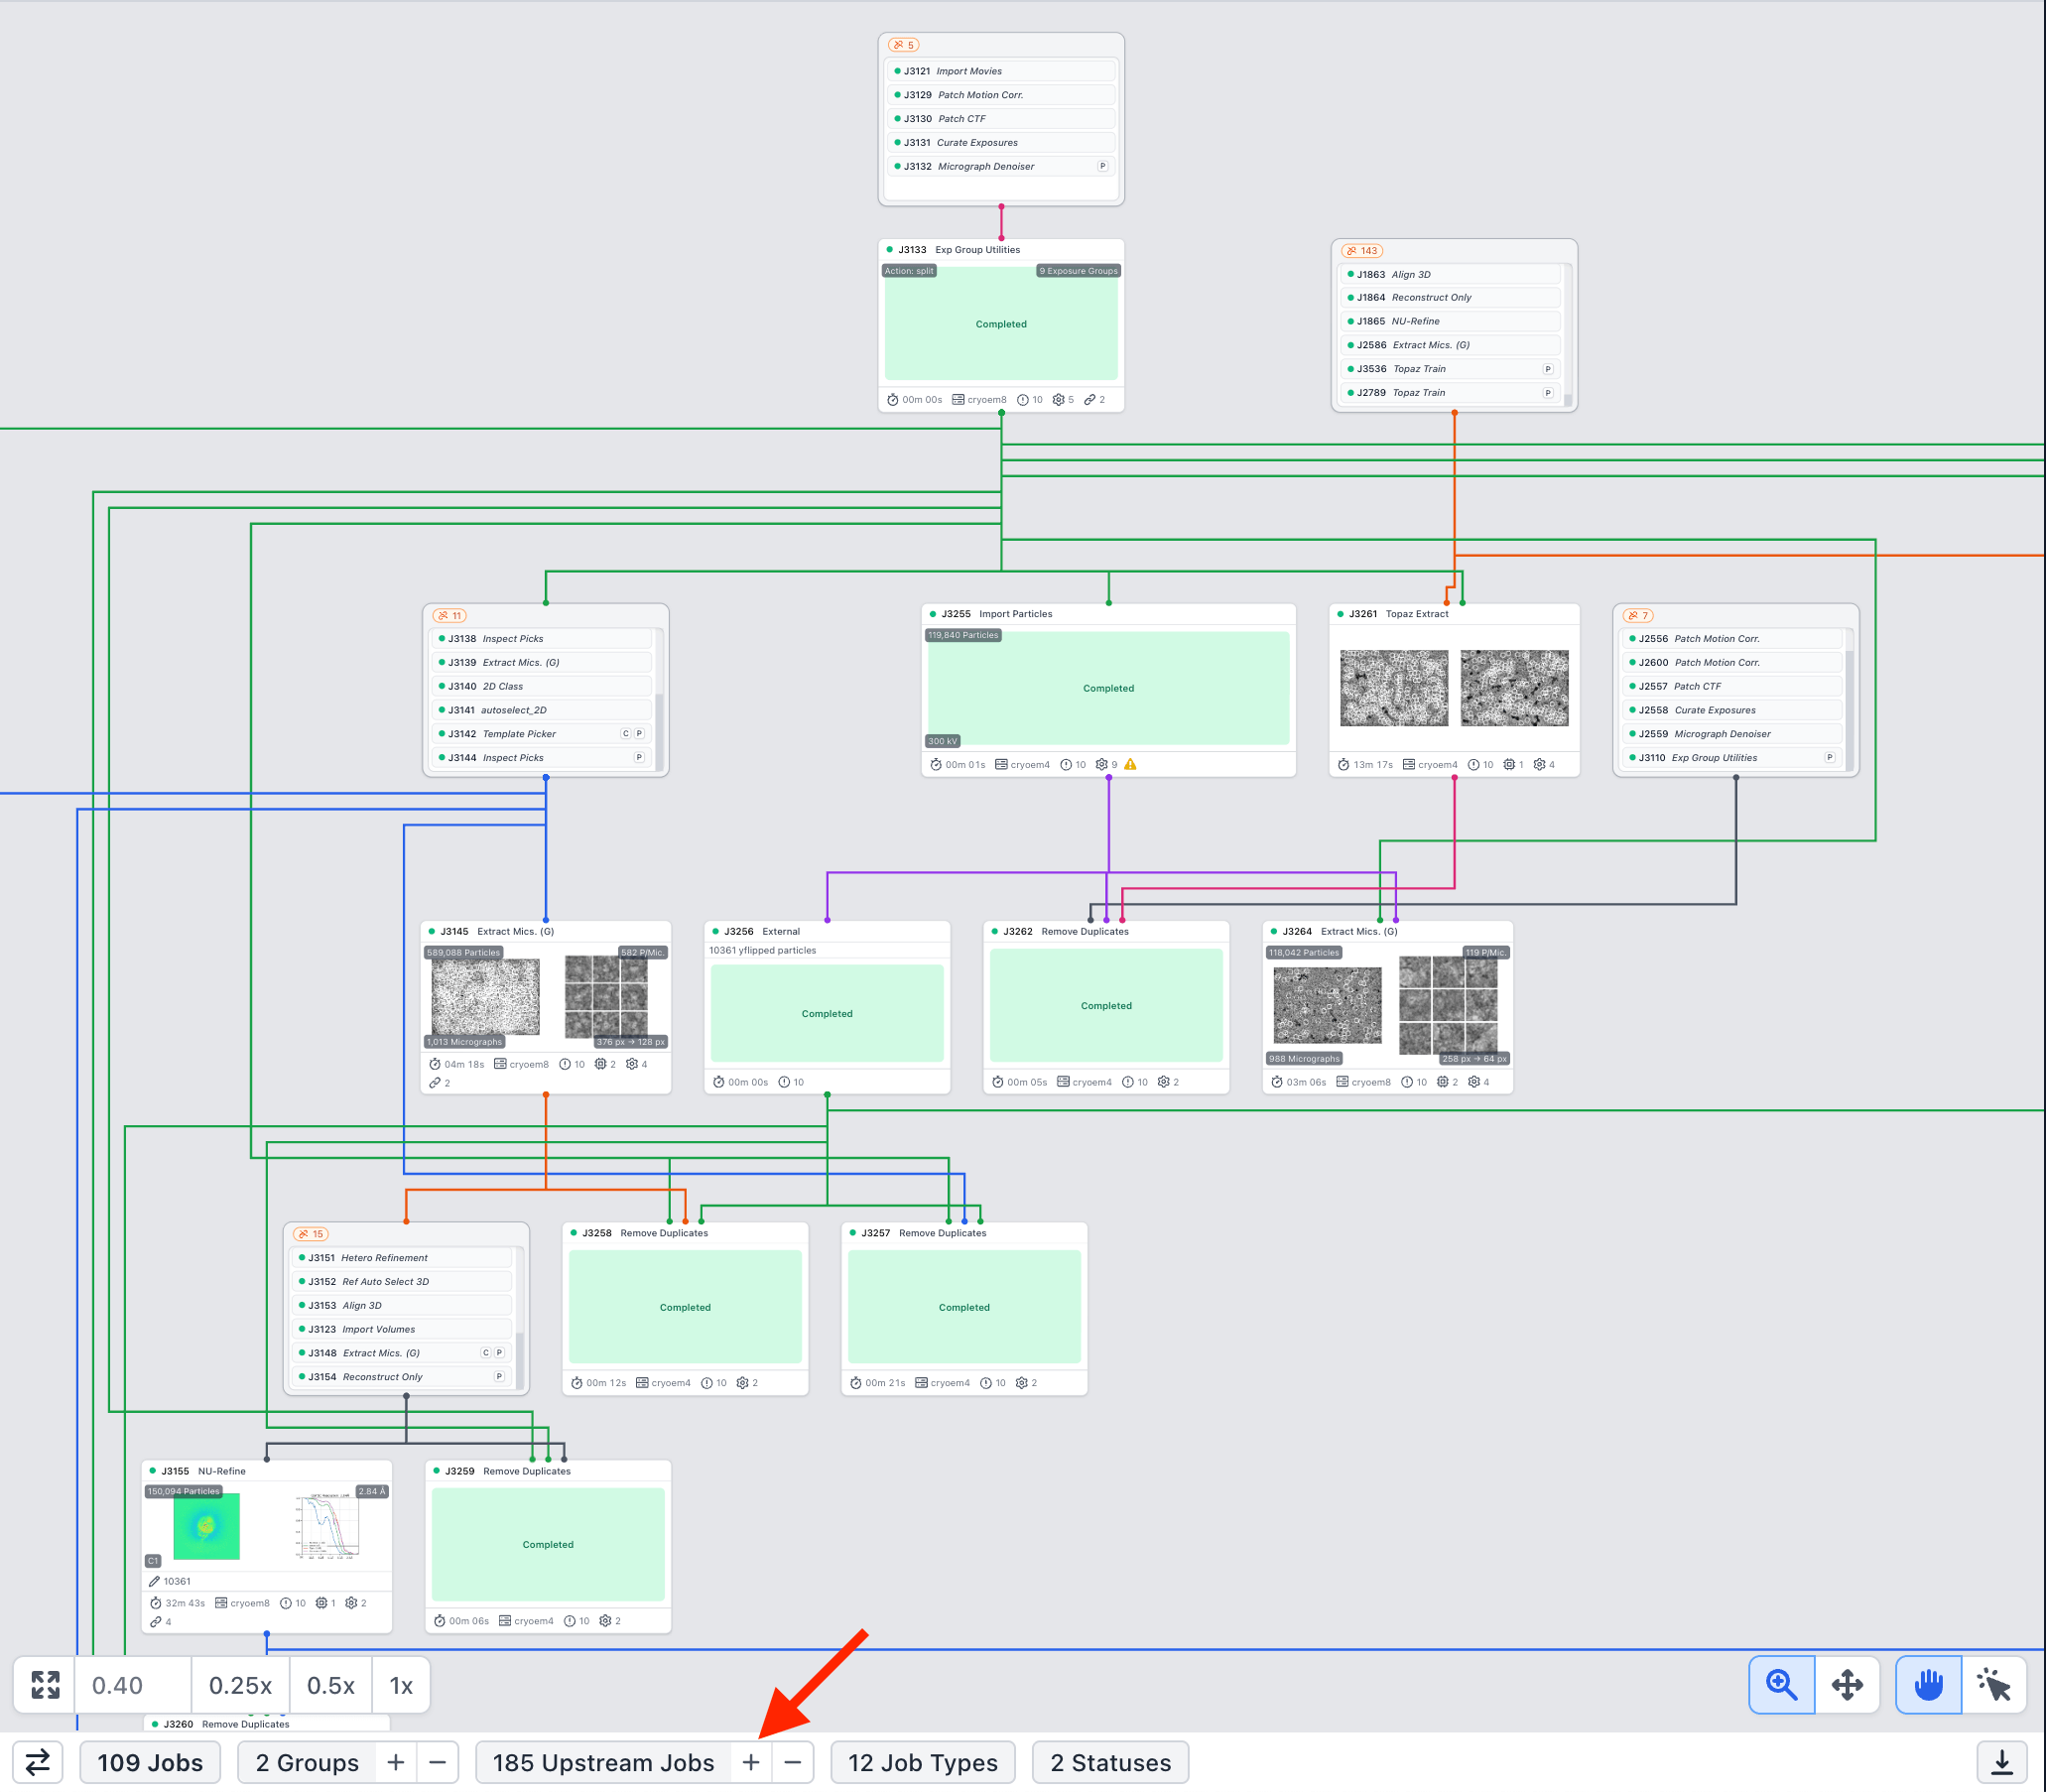Screen dimensions: 2046x1792
Task: Click the fit-to-screen expand icon
Action: (x=45, y=1685)
